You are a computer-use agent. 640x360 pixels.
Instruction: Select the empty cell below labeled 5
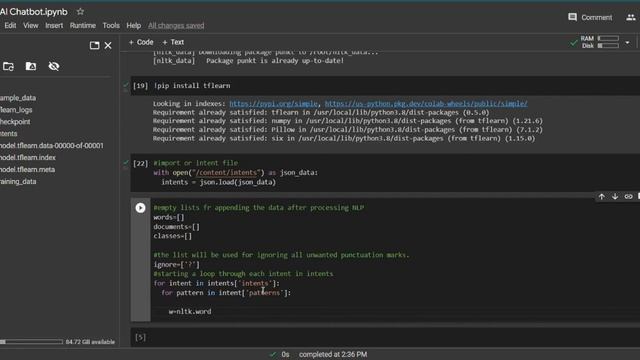pyautogui.click(x=384, y=337)
